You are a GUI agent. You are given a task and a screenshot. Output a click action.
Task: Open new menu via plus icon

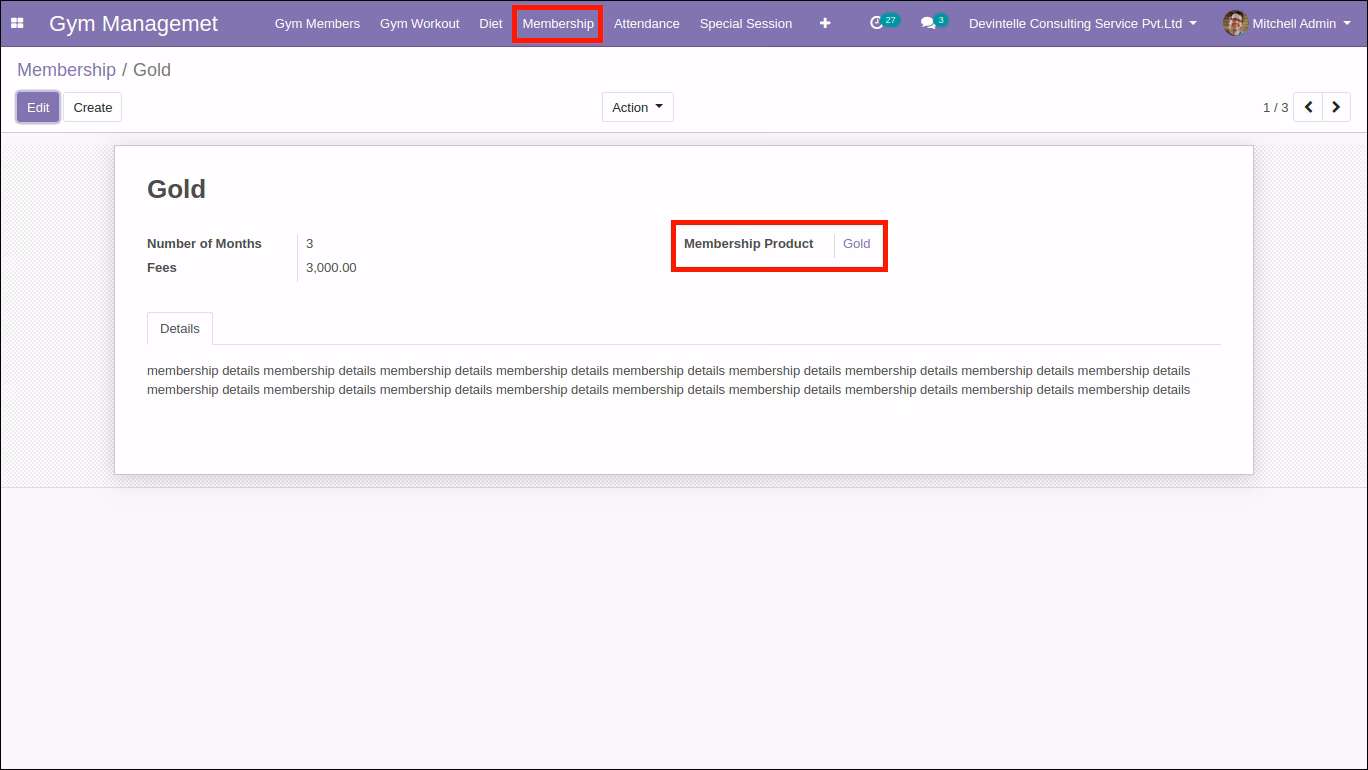[825, 23]
